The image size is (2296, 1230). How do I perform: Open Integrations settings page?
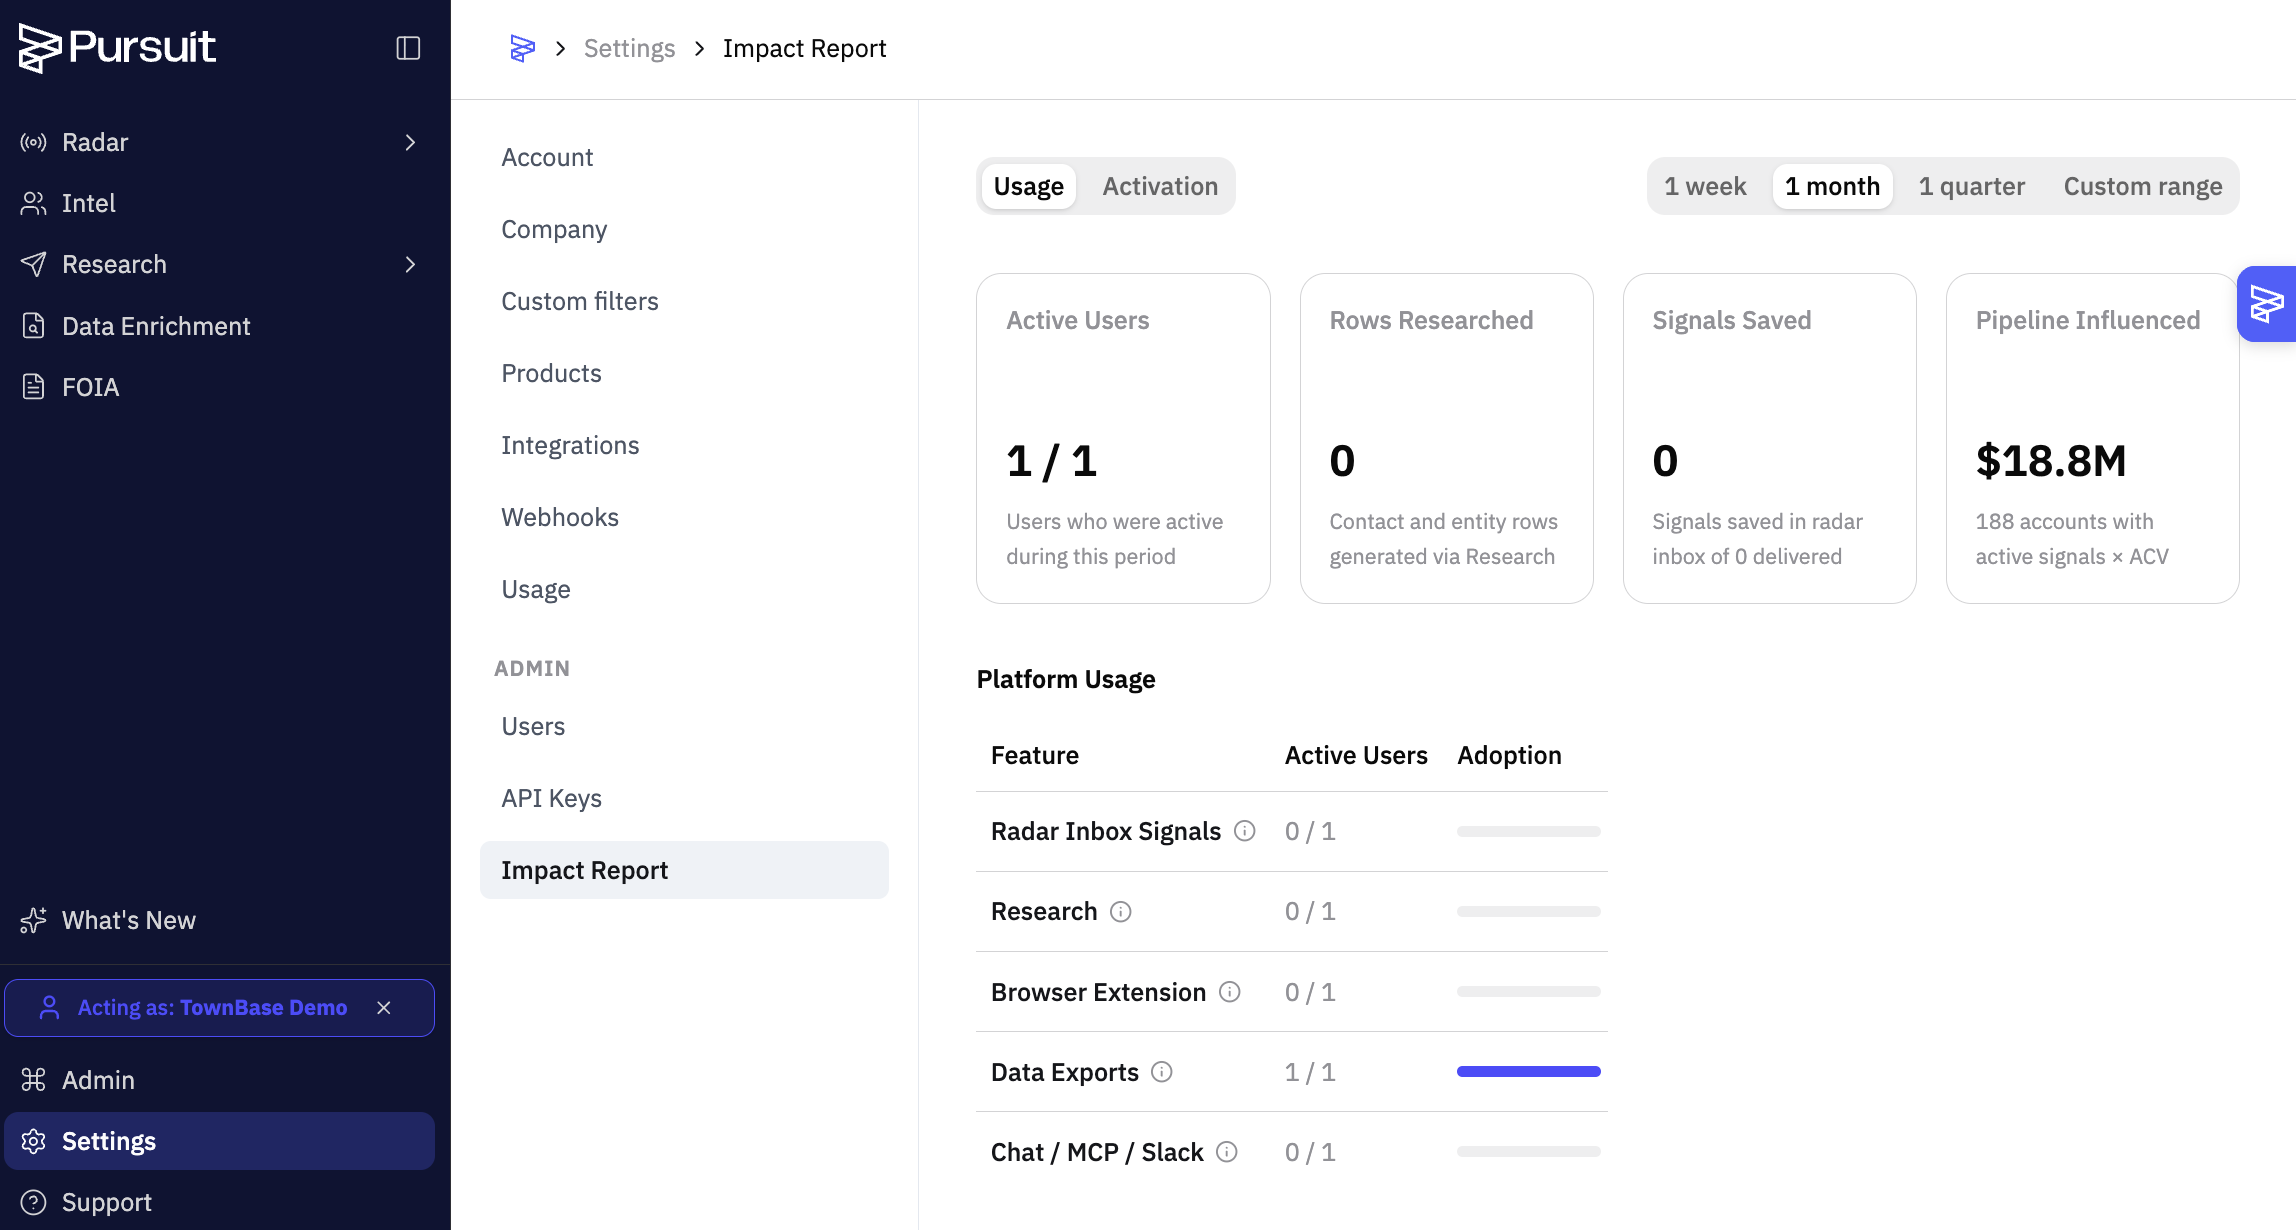coord(570,445)
